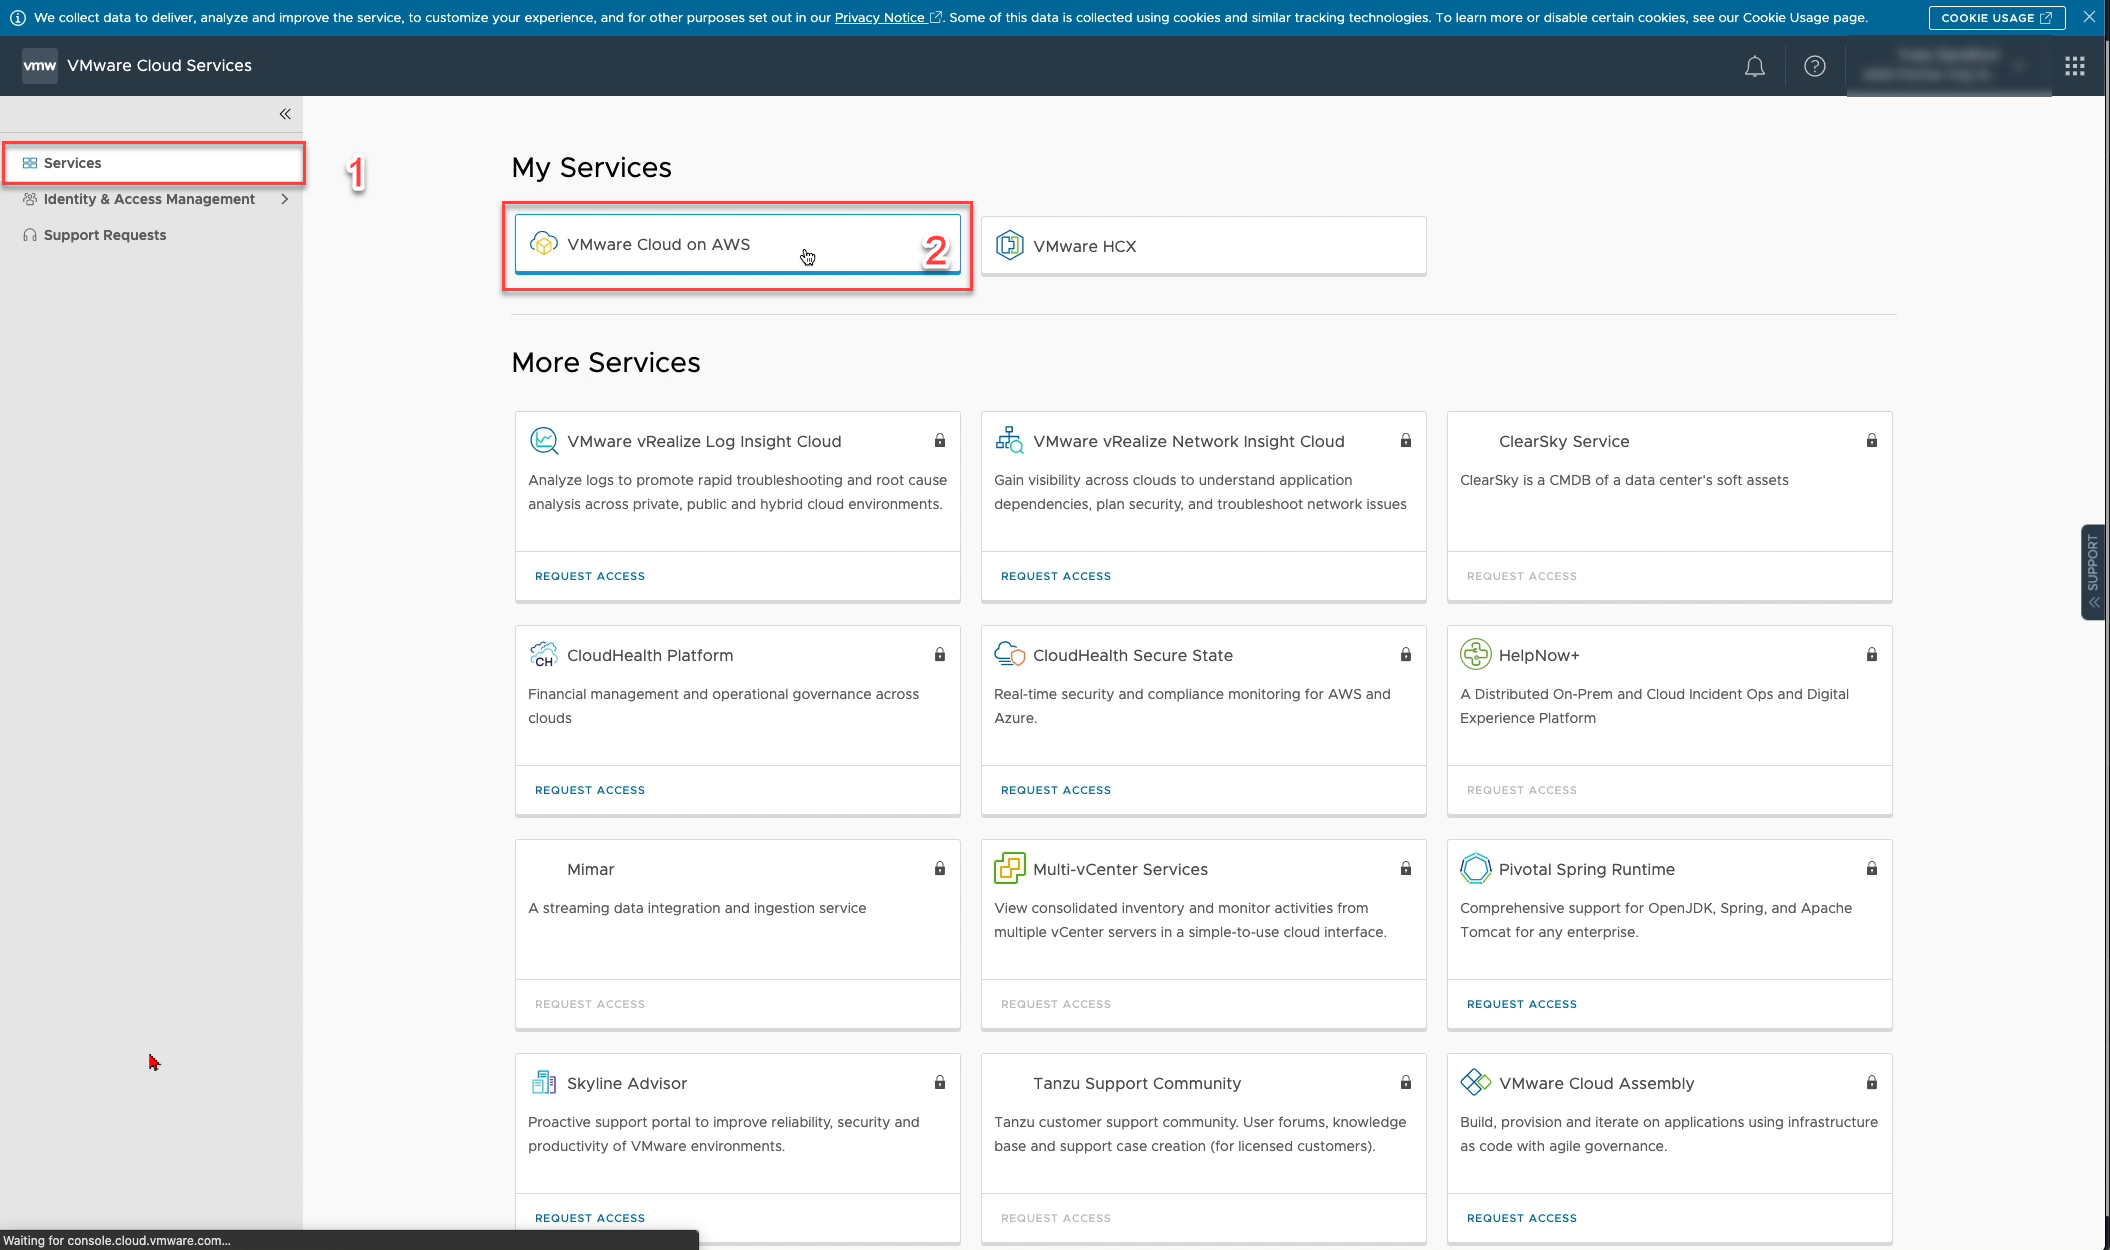2110x1250 pixels.
Task: Open the help question mark menu
Action: coord(1814,66)
